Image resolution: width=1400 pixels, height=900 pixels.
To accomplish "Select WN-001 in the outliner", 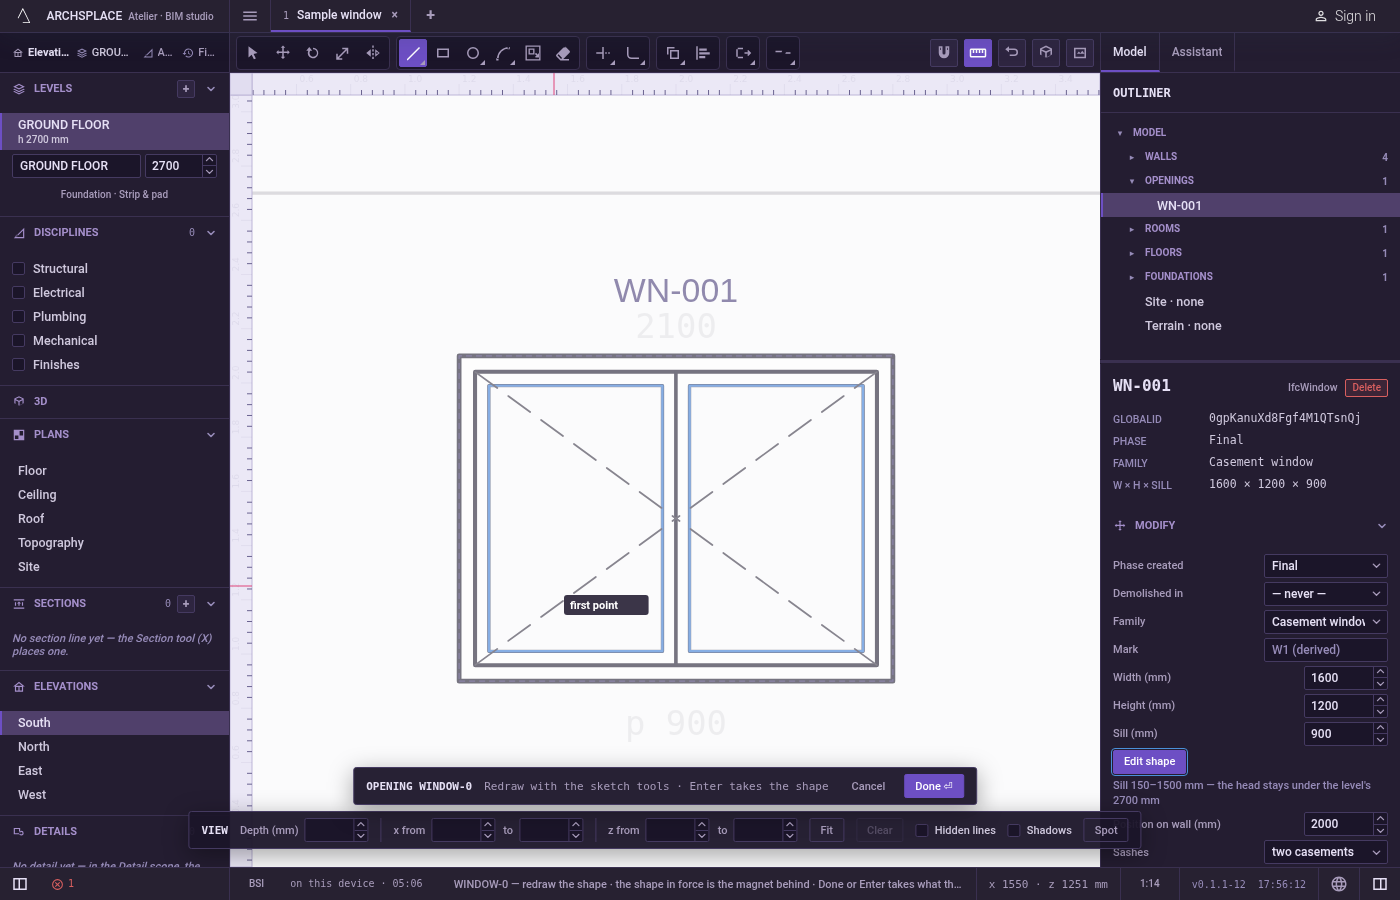I will [x=1250, y=205].
